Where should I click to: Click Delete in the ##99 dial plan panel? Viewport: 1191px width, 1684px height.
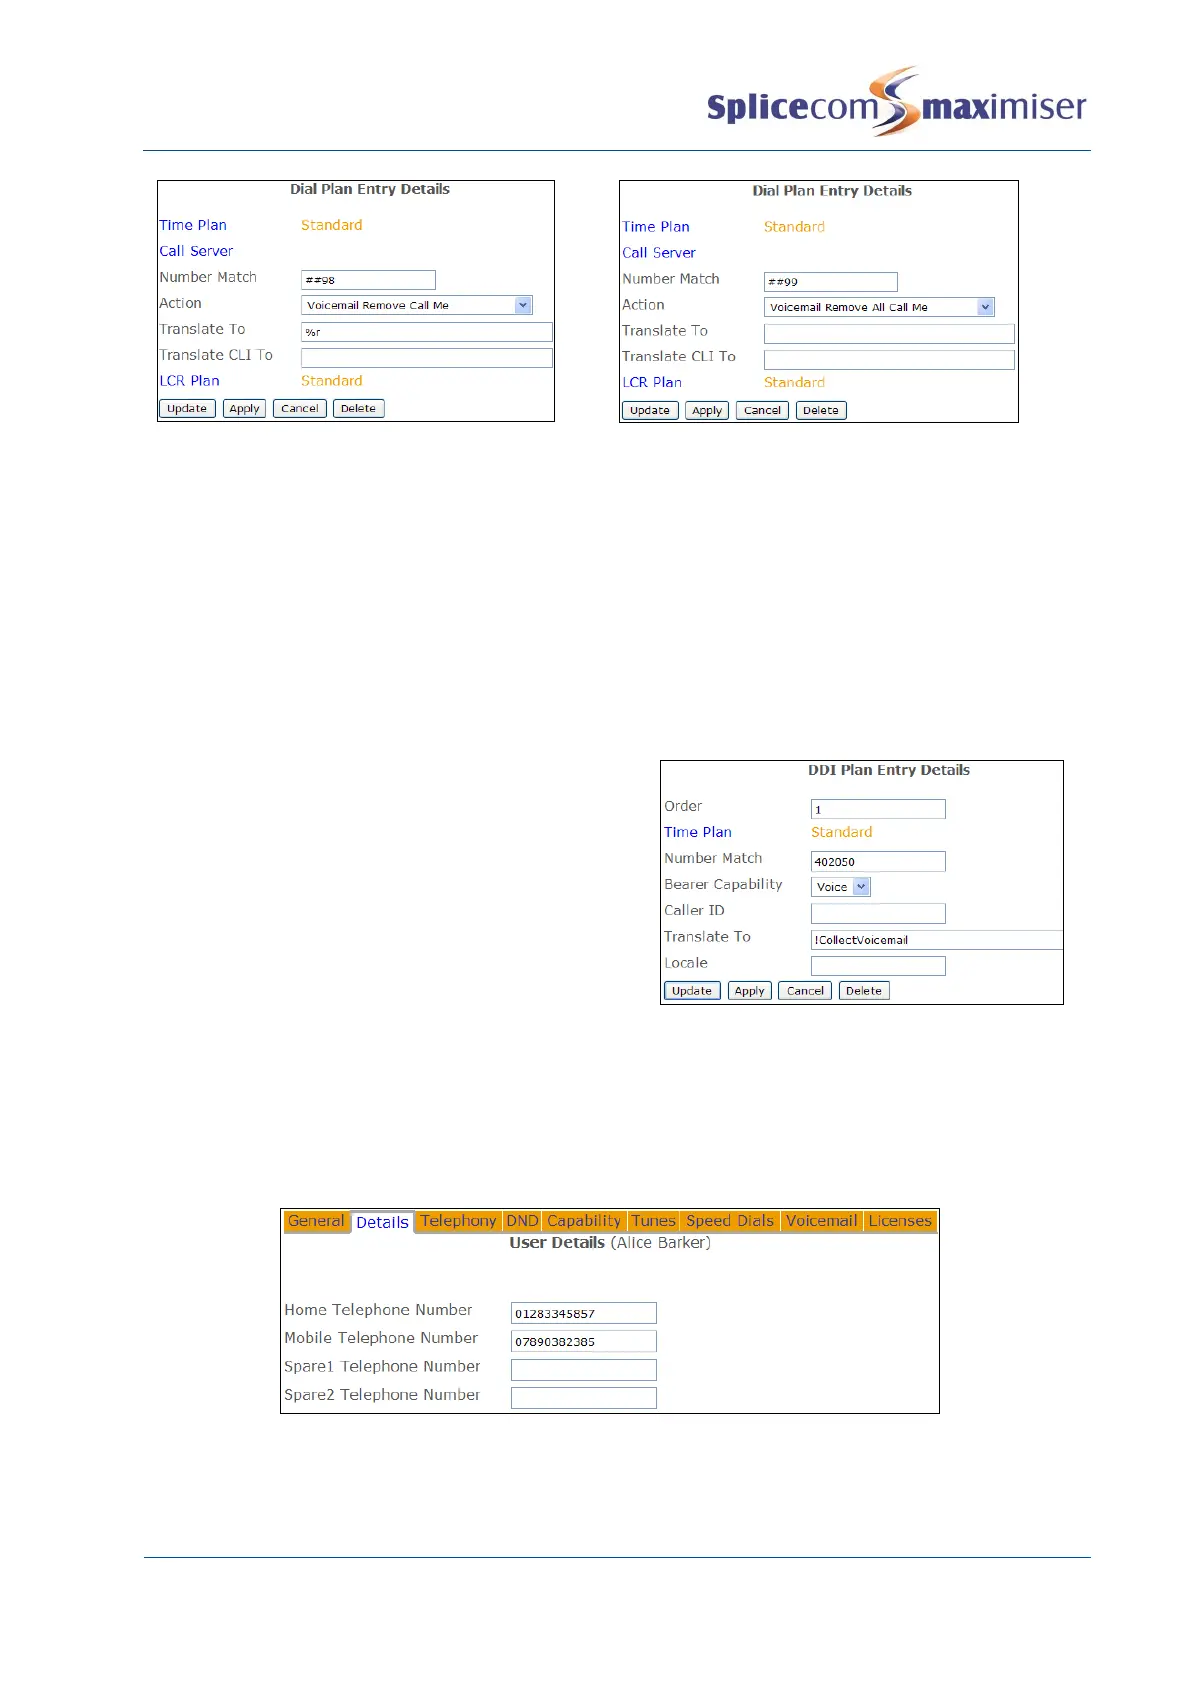pos(821,410)
